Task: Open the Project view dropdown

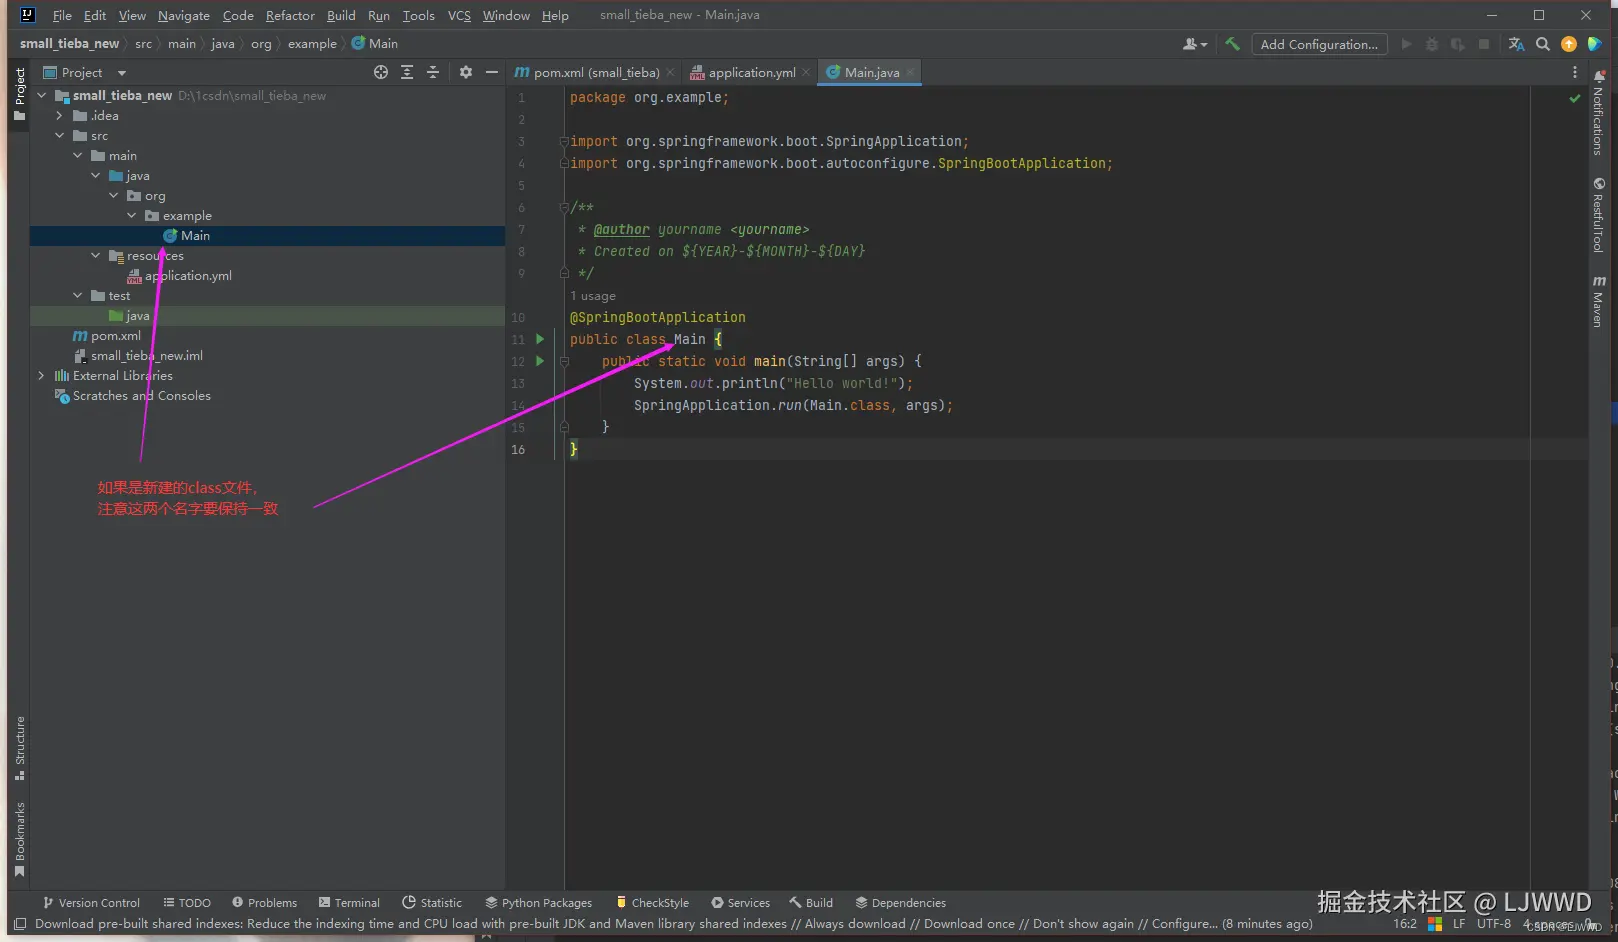Action: [122, 73]
